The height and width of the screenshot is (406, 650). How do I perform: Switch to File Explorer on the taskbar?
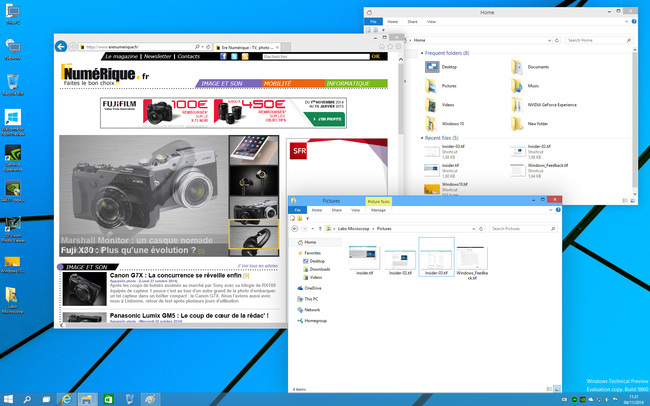tap(87, 399)
